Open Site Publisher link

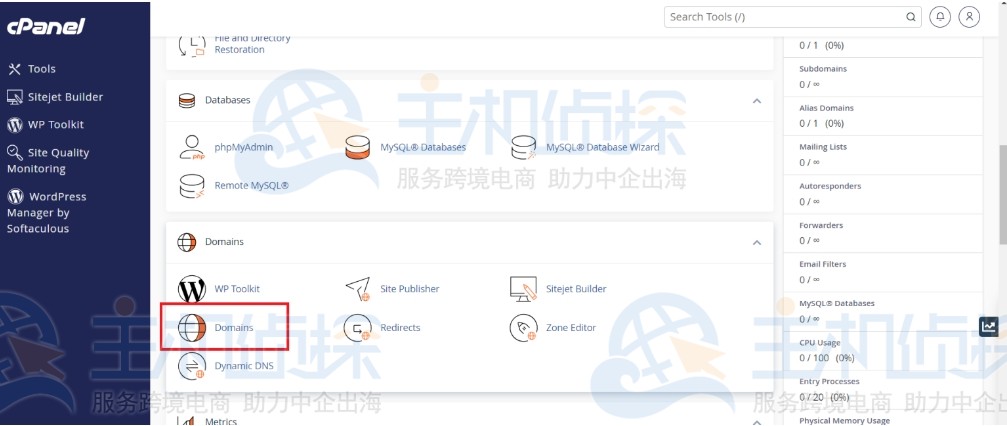pos(410,289)
